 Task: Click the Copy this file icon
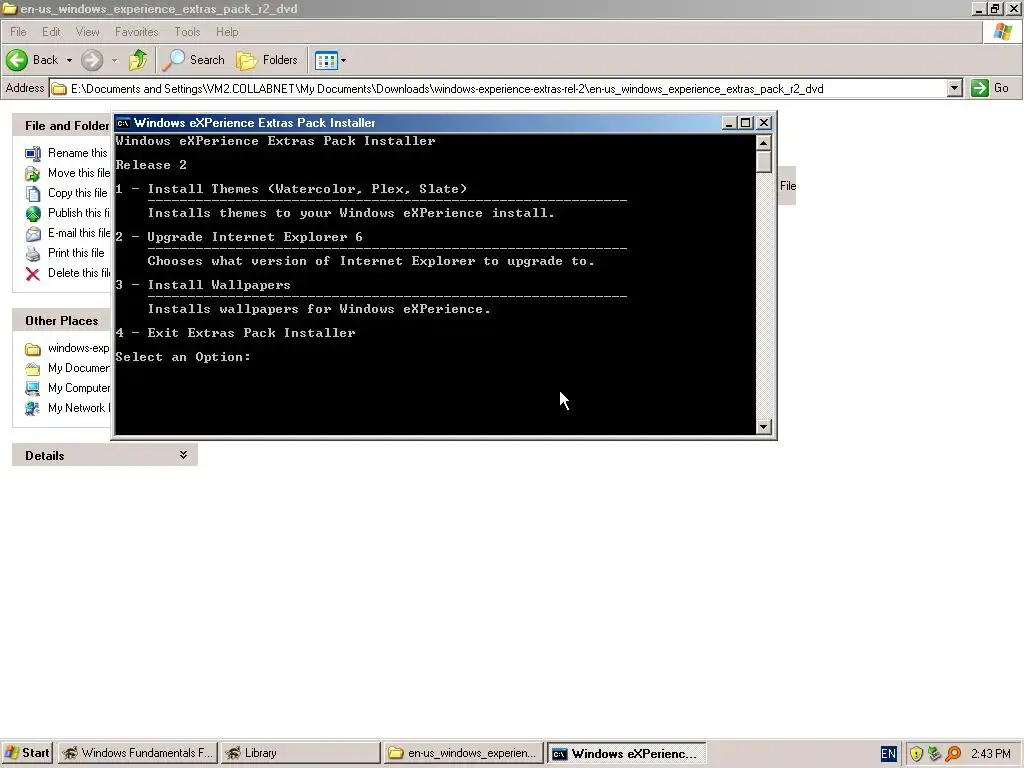click(33, 193)
